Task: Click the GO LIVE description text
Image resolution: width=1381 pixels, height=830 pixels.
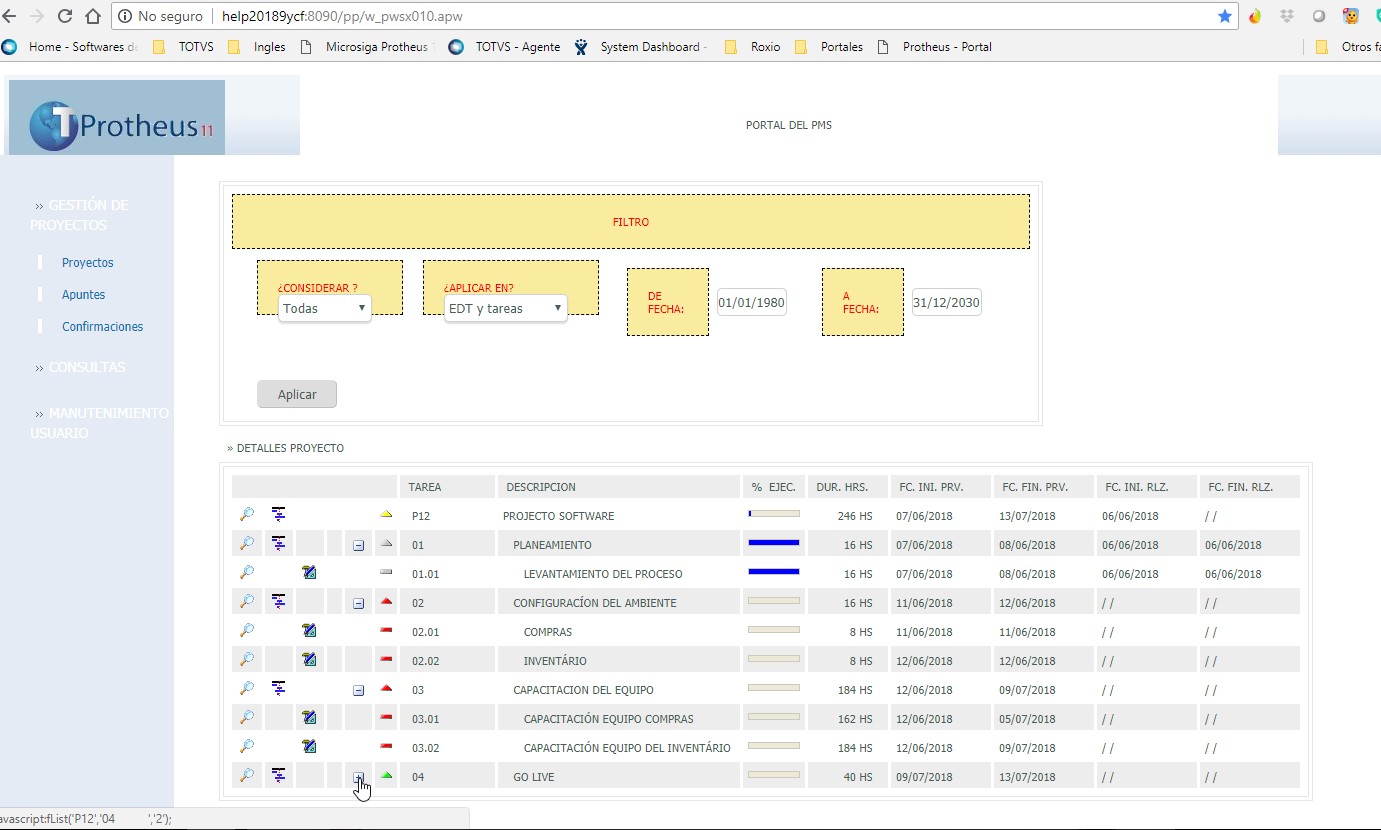Action: tap(534, 777)
